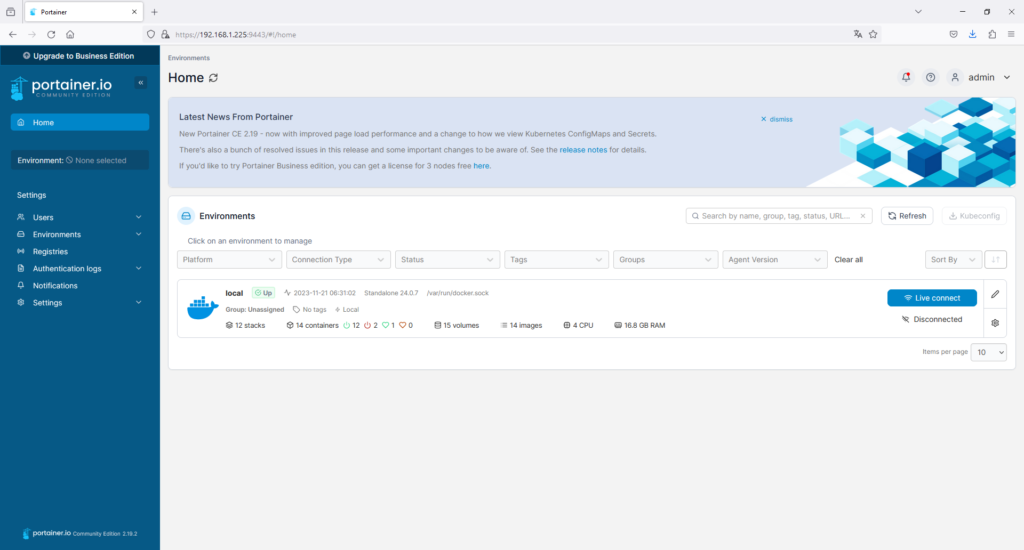Open the Items per page dropdown
Screen dimensions: 1024x550
pyautogui.click(x=990, y=352)
